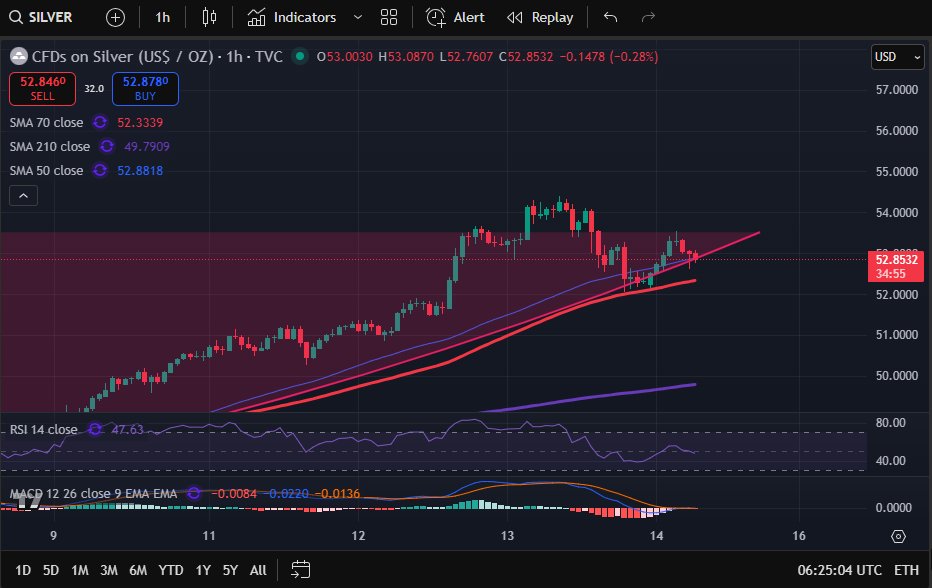
Task: Collapse the indicator legend with chevron
Action: [x=23, y=195]
